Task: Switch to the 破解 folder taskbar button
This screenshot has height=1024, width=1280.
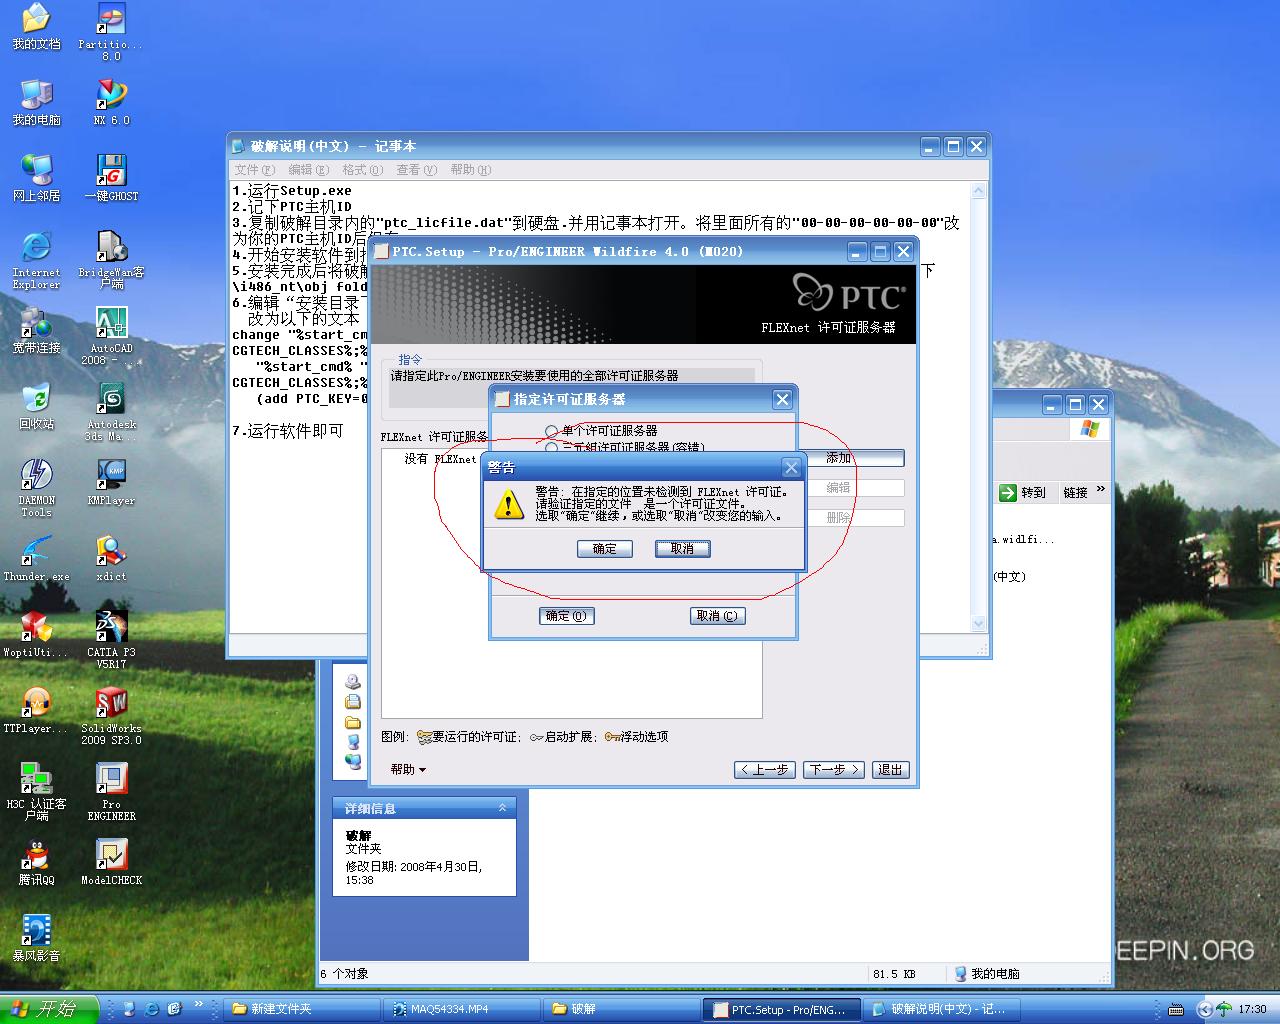Action: click(620, 1009)
